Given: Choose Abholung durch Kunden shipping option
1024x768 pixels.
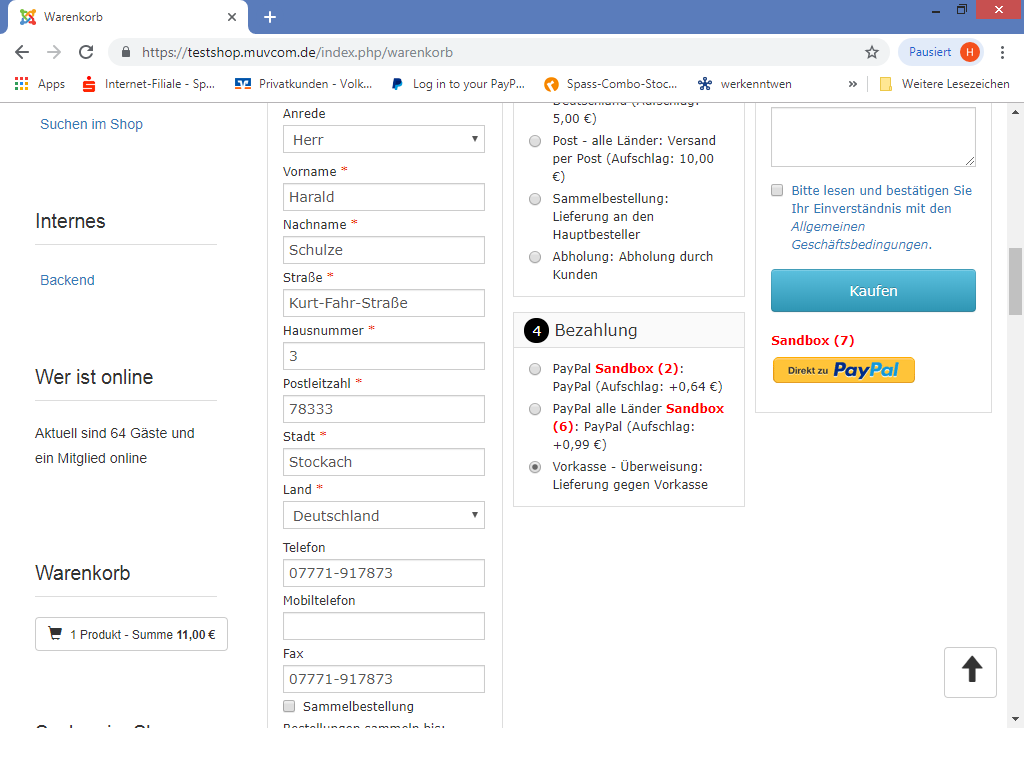Looking at the screenshot, I should [535, 257].
